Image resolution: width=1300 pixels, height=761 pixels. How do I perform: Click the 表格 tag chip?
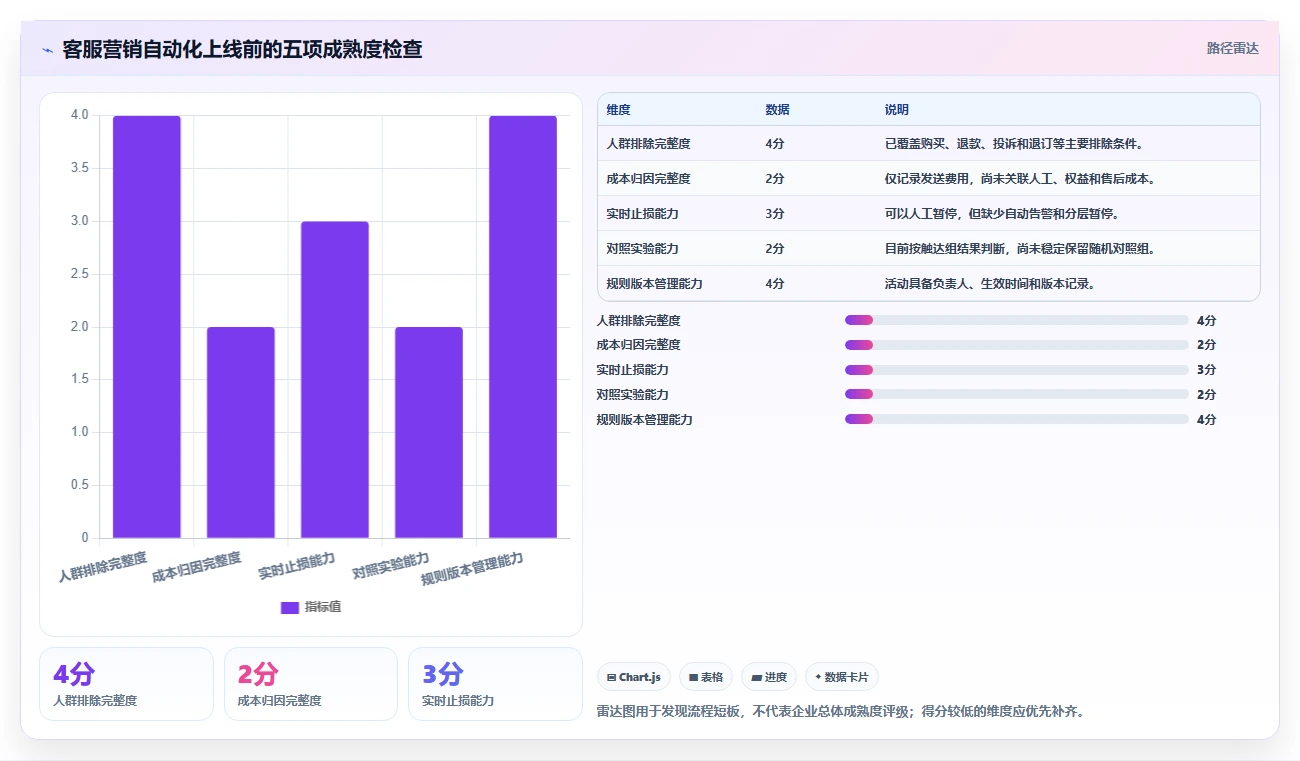706,677
